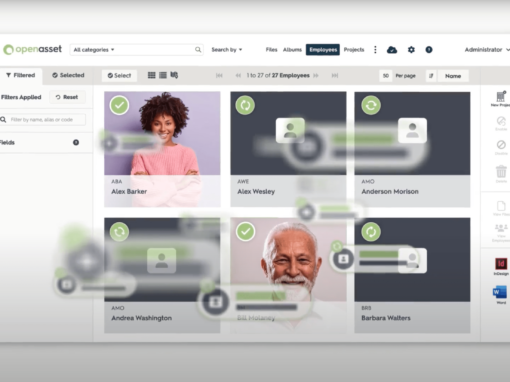The width and height of the screenshot is (510, 382).
Task: Click the Alex Barker name label
Action: point(129,192)
